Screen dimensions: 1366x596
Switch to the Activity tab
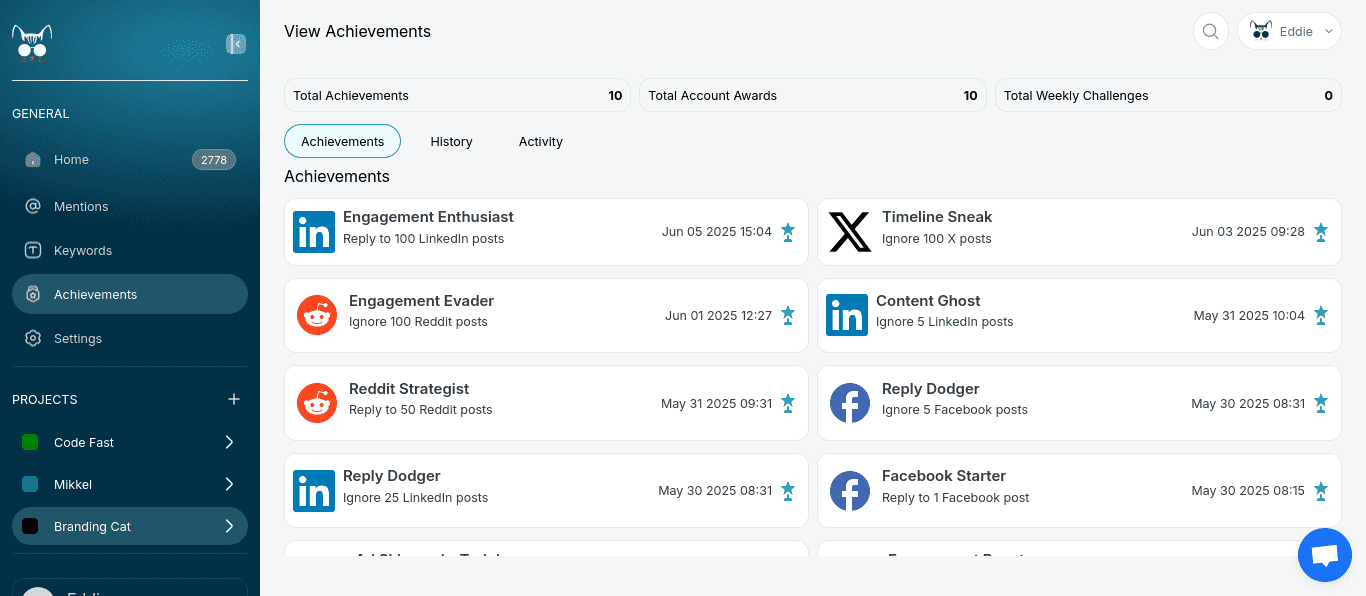540,142
